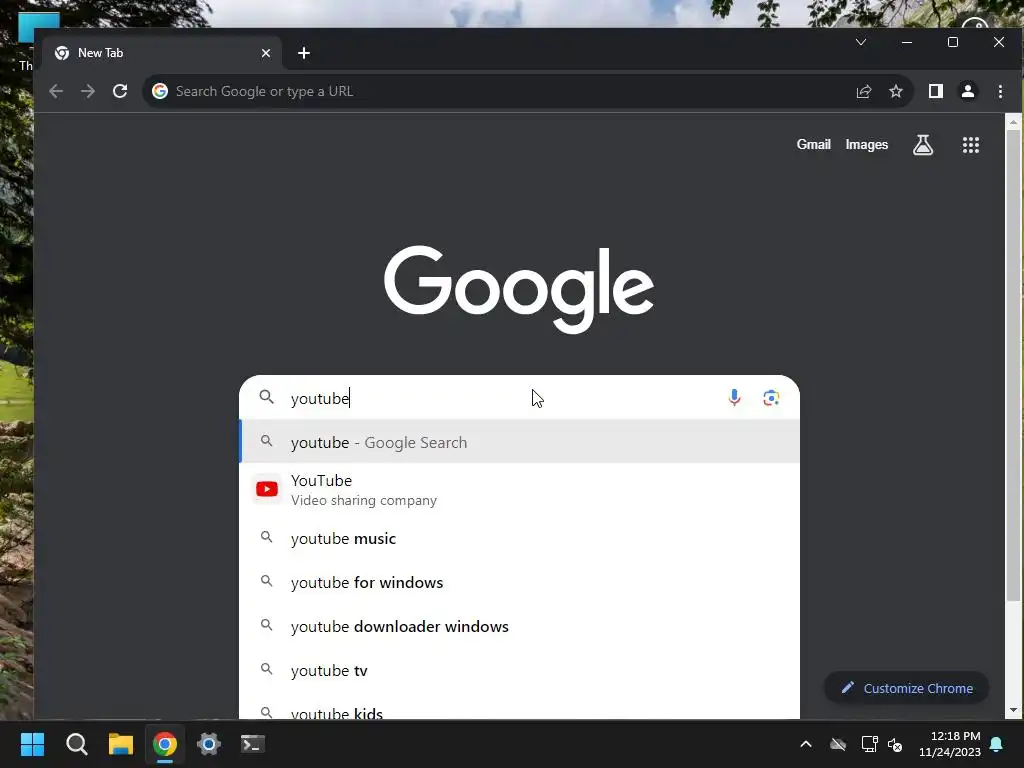Open Google Images link
This screenshot has width=1024, height=768.
(867, 145)
